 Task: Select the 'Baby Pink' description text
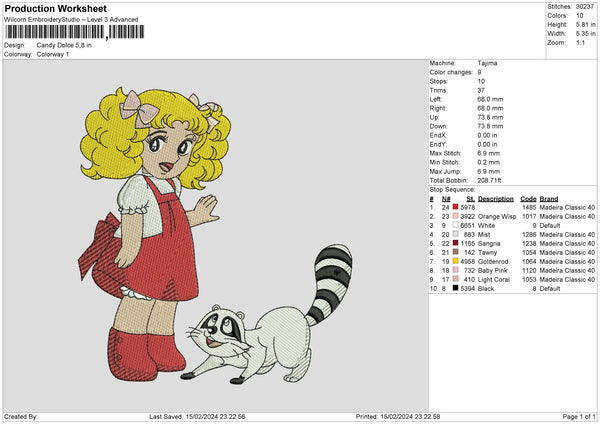[x=492, y=271]
